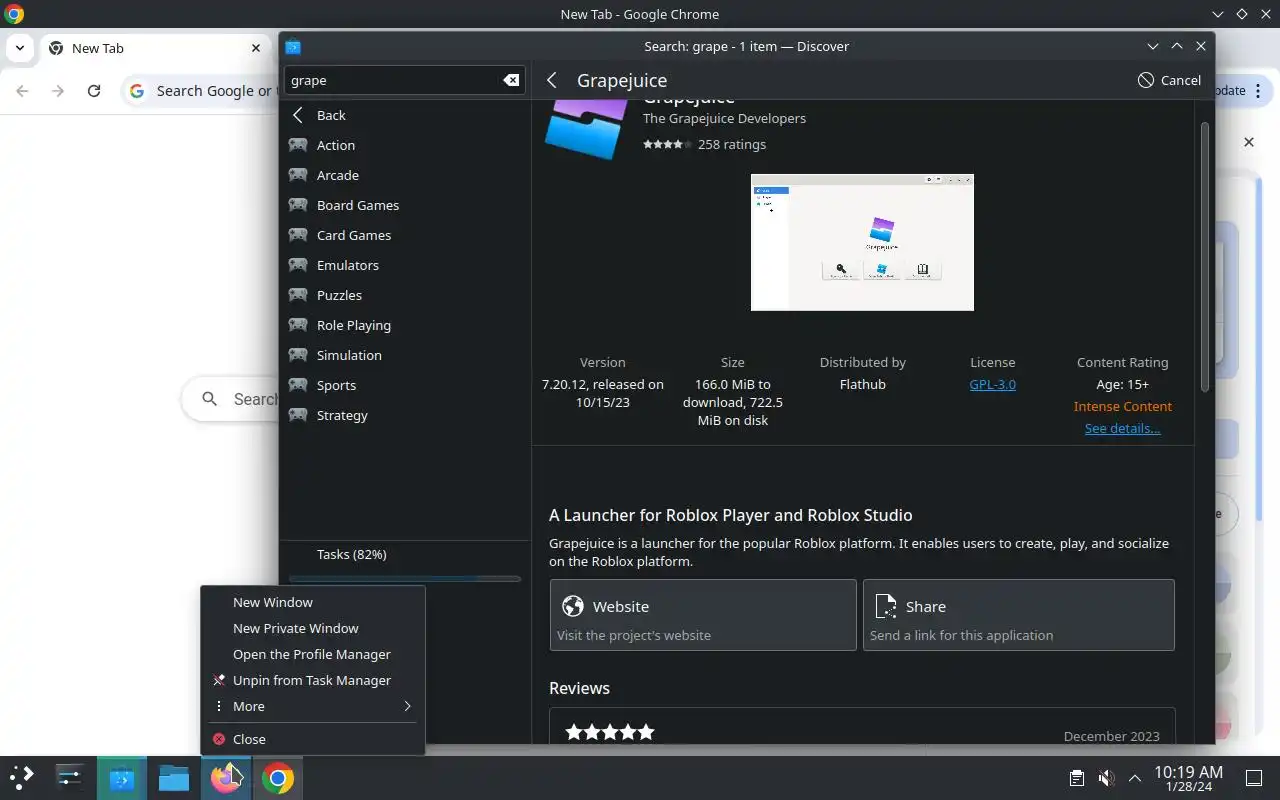Reload the Chrome page
Image resolution: width=1280 pixels, height=800 pixels.
point(94,91)
